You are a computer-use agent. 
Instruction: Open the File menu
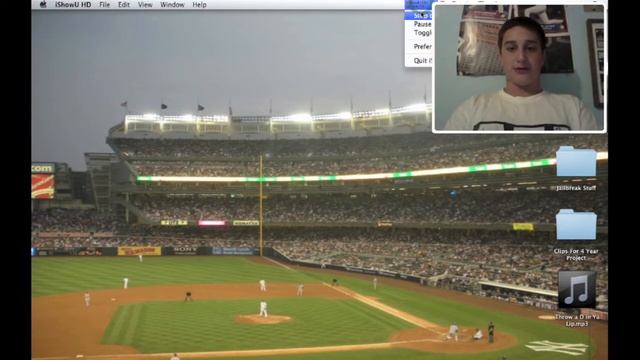pos(104,5)
